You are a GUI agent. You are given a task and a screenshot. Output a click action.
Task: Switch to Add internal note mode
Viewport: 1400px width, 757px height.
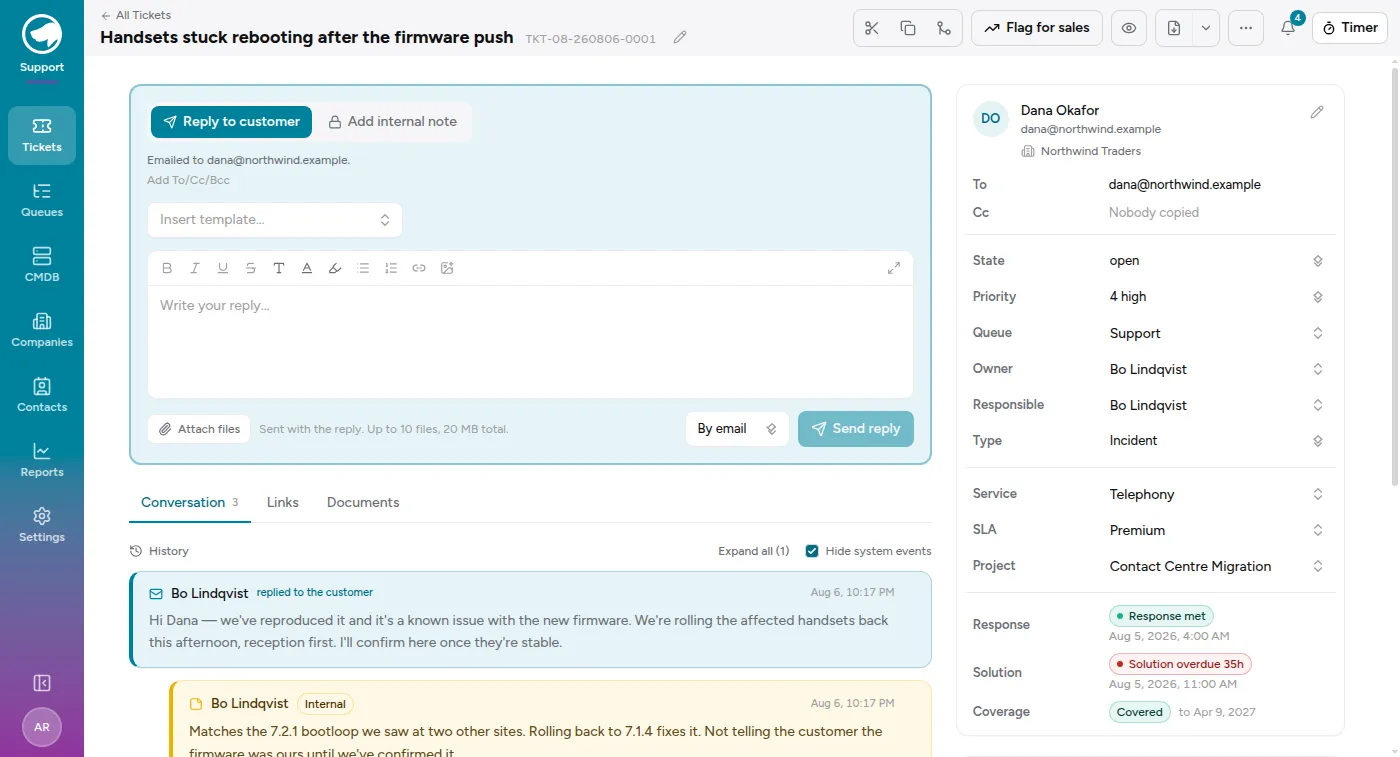[392, 121]
